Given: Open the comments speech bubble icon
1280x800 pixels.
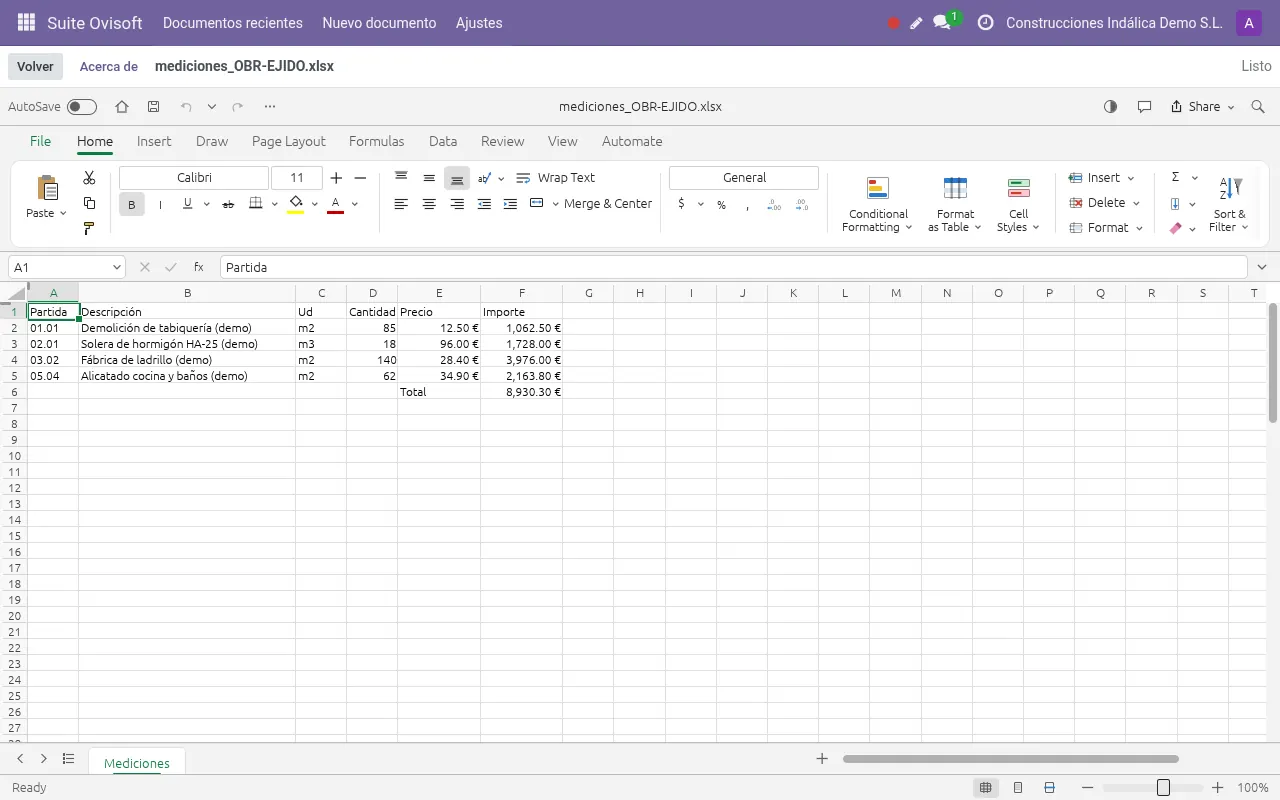Looking at the screenshot, I should 1145,106.
